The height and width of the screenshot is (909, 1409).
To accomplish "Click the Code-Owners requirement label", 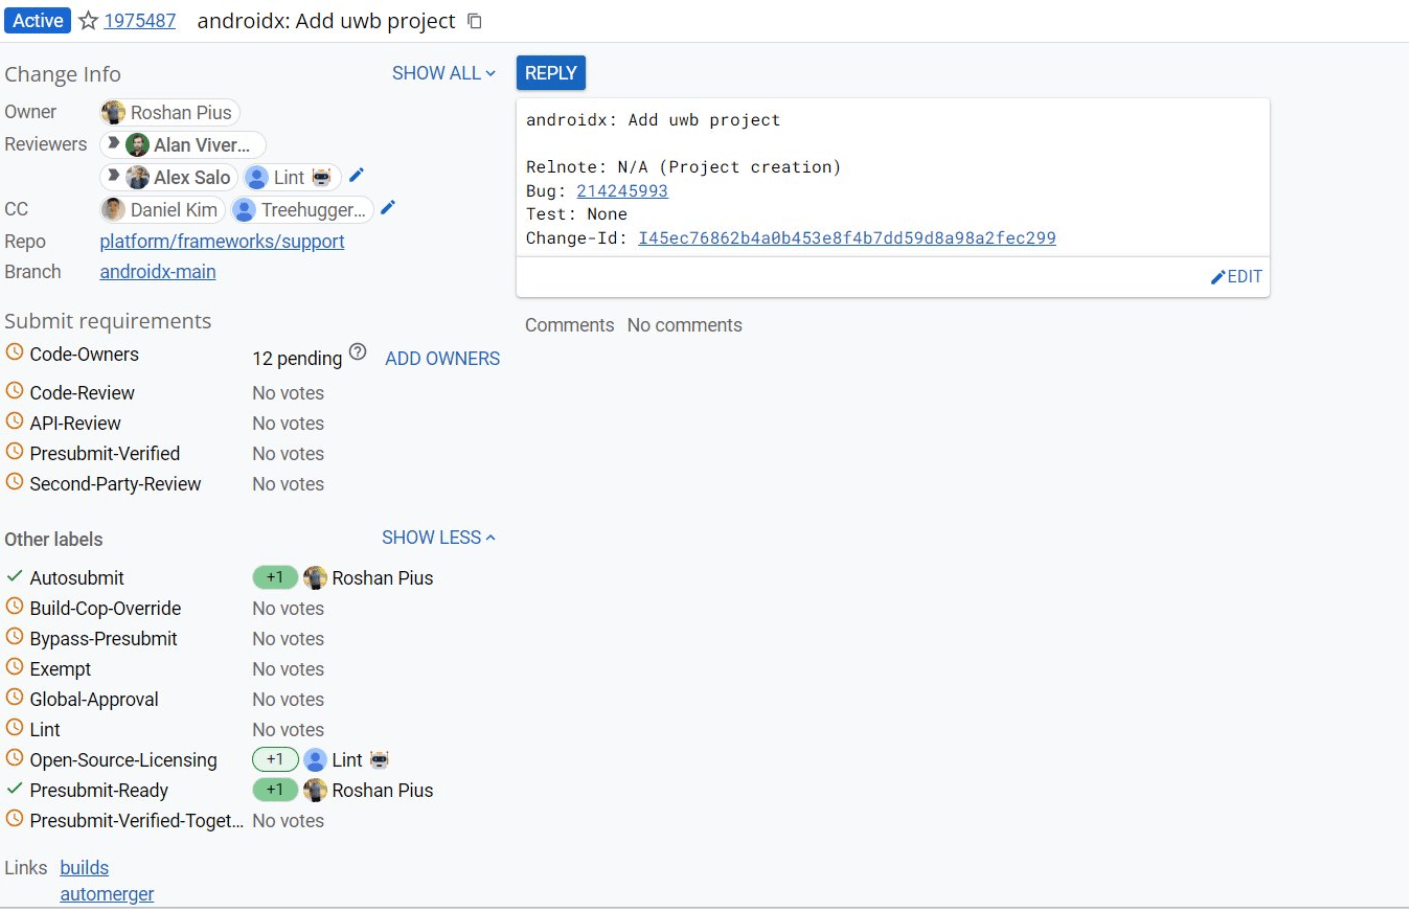I will [x=84, y=354].
